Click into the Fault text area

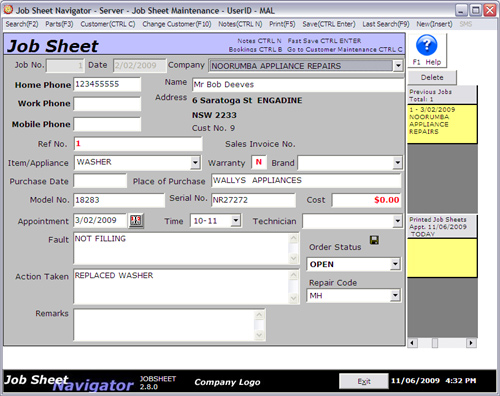click(182, 249)
